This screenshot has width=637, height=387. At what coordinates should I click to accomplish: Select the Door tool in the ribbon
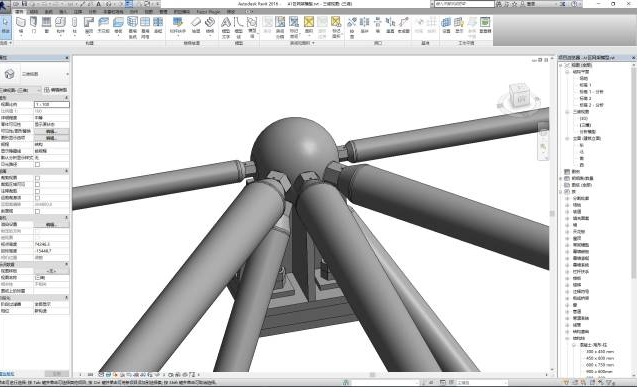tap(34, 25)
